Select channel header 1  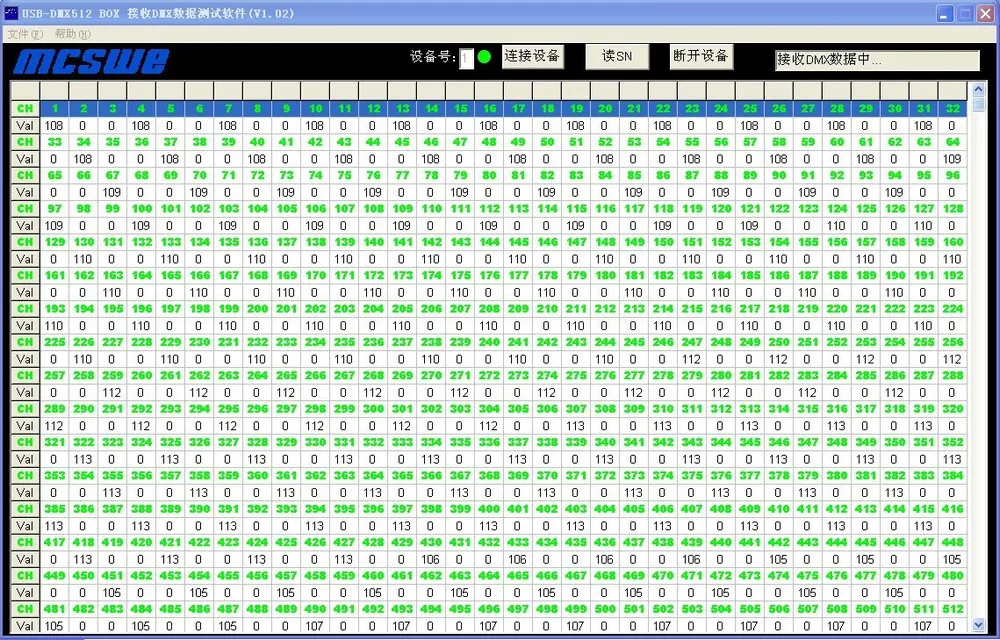(54, 108)
